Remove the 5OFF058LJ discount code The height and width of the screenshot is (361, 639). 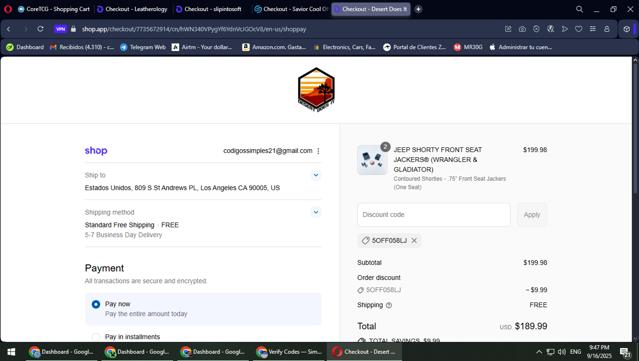coord(414,240)
